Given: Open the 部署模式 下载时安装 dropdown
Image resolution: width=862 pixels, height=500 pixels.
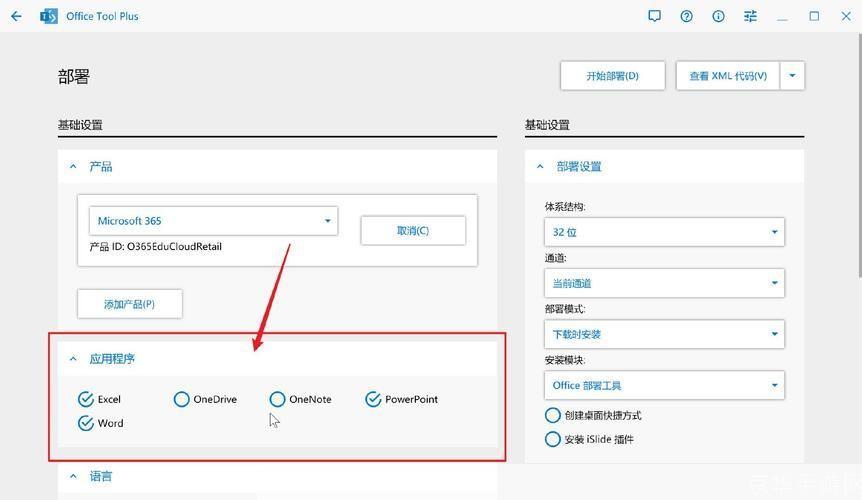Looking at the screenshot, I should [664, 334].
